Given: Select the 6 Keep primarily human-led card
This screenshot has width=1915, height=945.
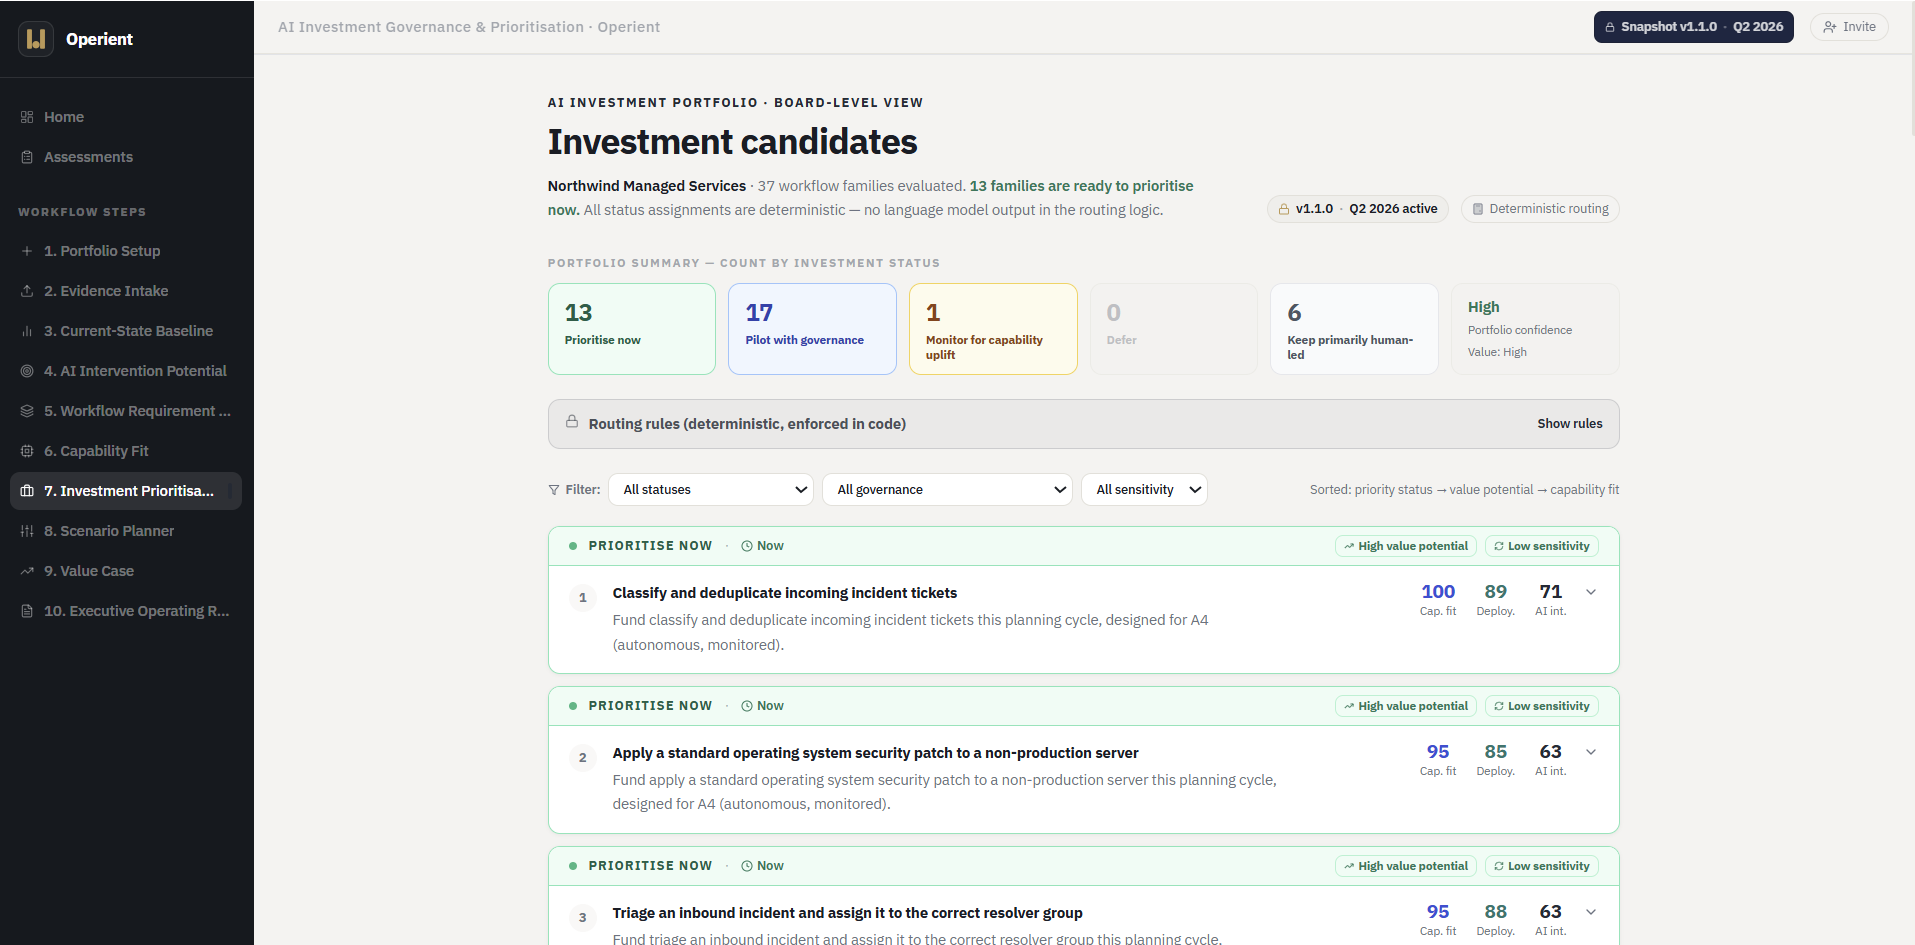Looking at the screenshot, I should 1354,329.
